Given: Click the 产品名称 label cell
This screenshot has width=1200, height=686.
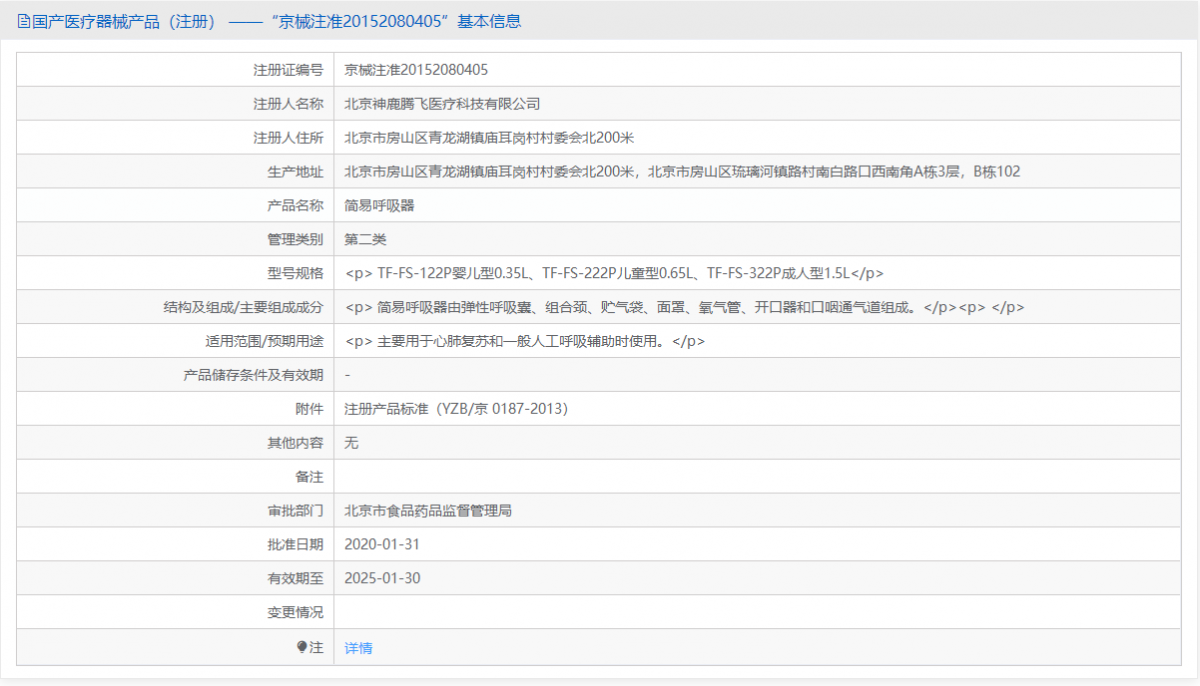Looking at the screenshot, I should [x=175, y=206].
